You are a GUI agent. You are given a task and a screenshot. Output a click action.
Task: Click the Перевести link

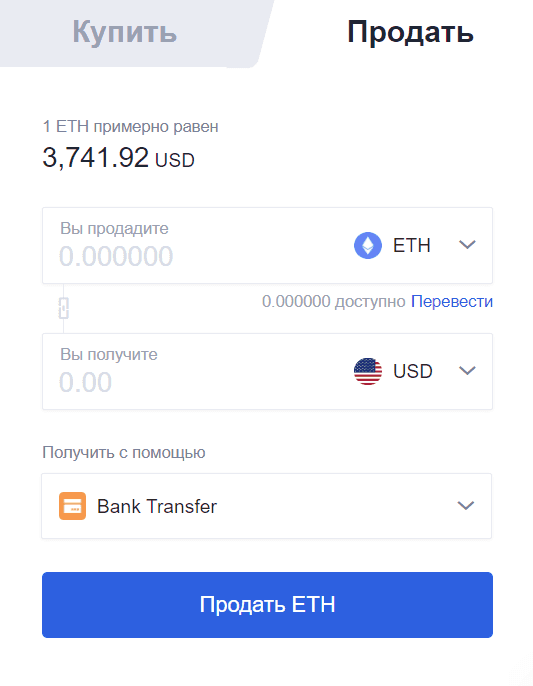(452, 301)
